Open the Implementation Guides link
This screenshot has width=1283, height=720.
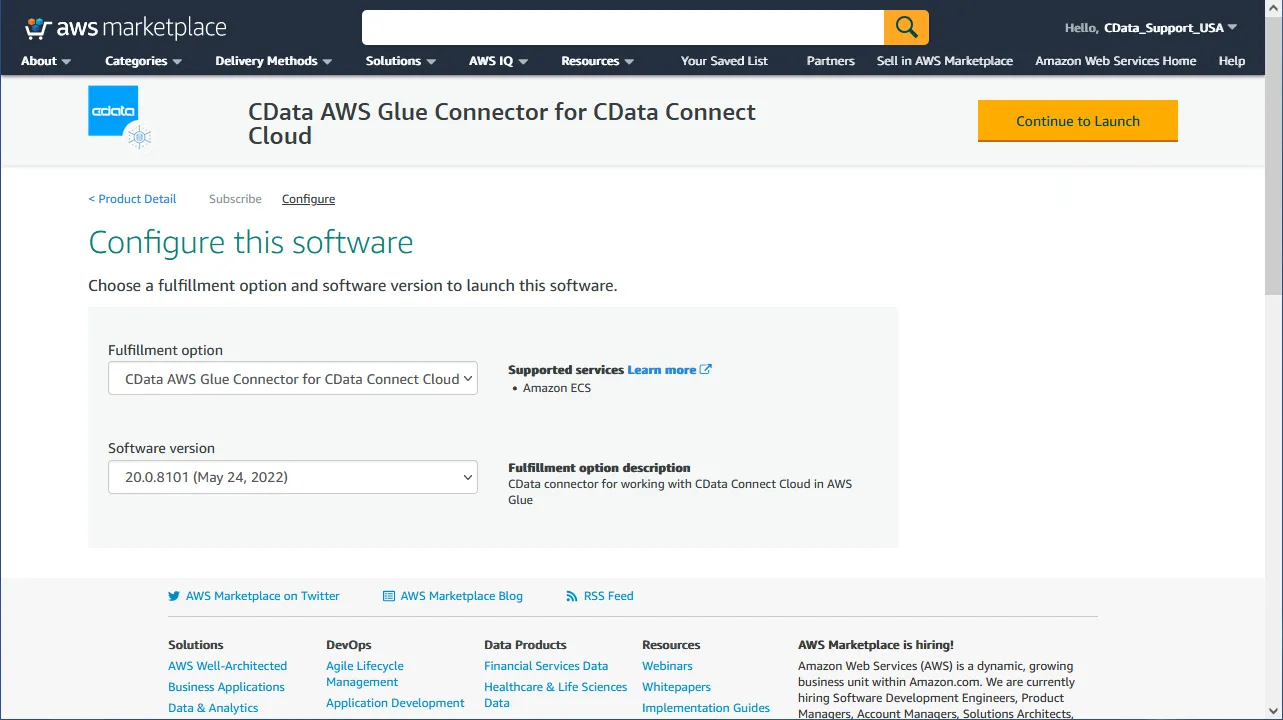click(706, 707)
